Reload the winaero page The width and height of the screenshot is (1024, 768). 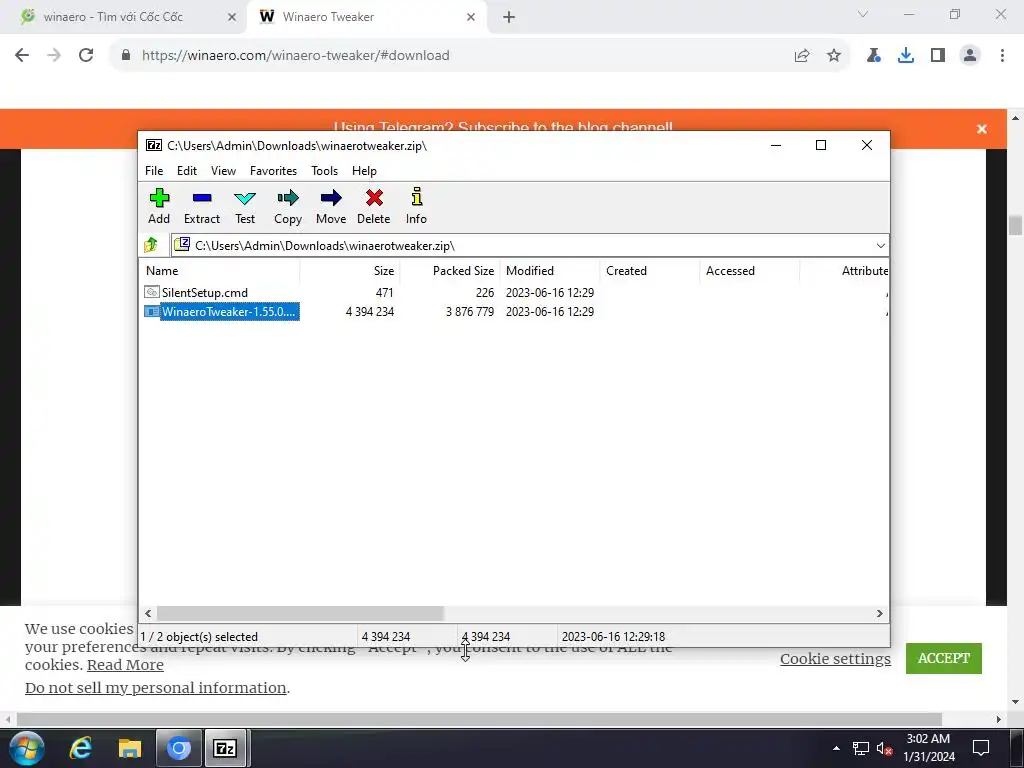pos(86,56)
